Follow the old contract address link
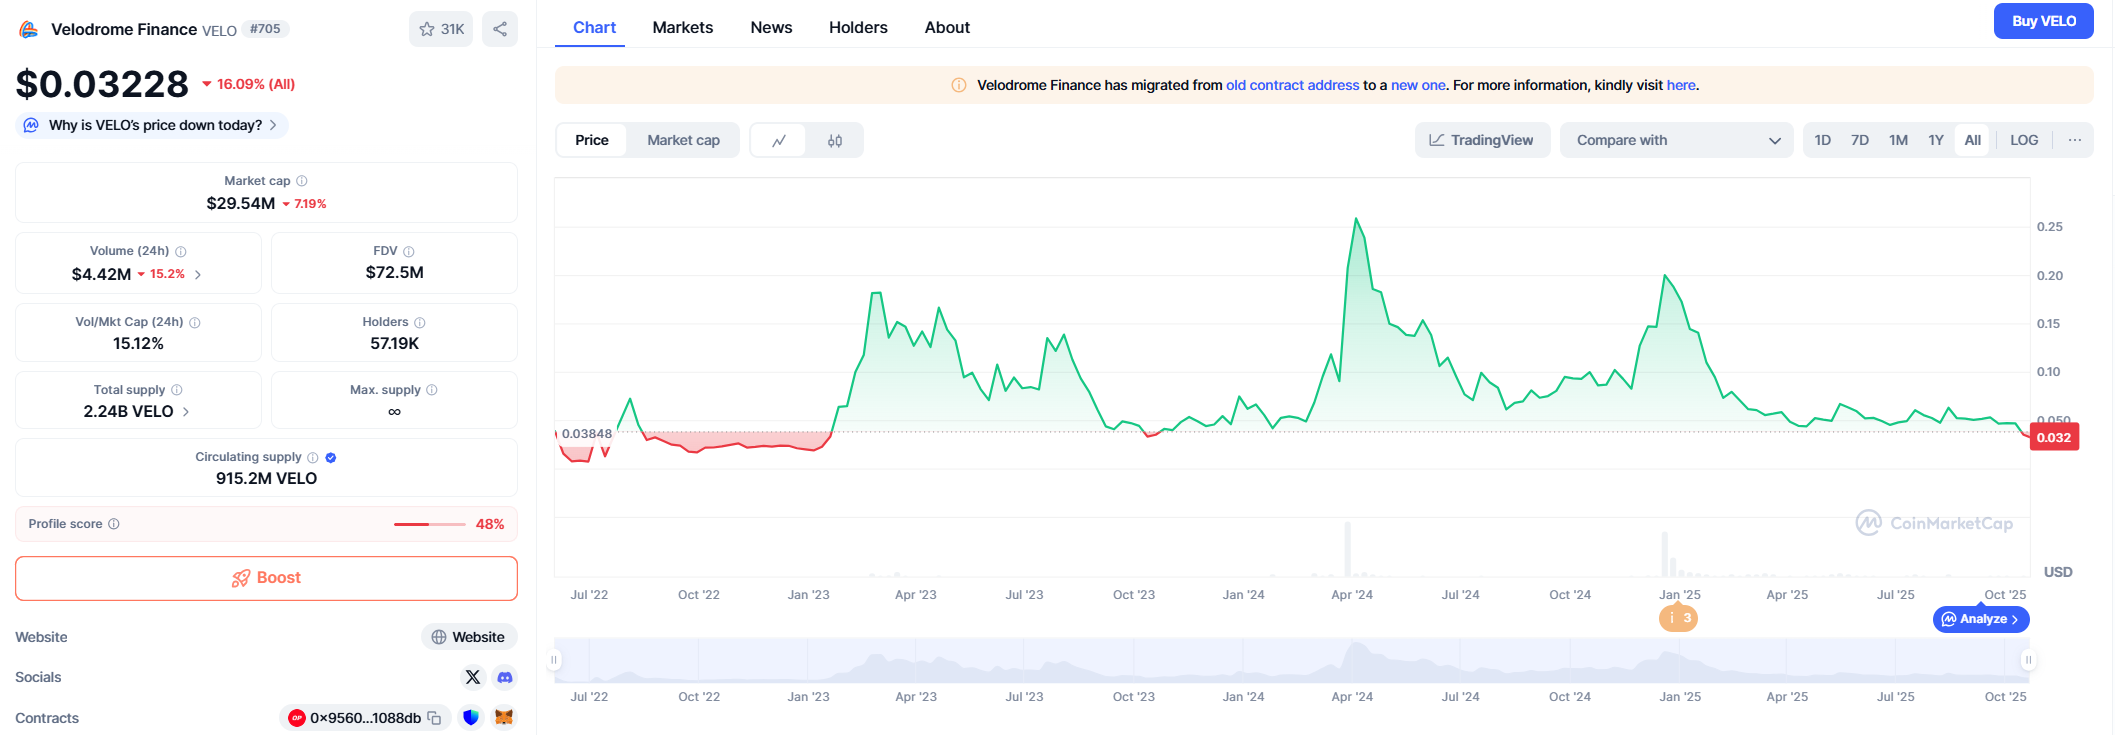Image resolution: width=2115 pixels, height=735 pixels. click(1292, 85)
